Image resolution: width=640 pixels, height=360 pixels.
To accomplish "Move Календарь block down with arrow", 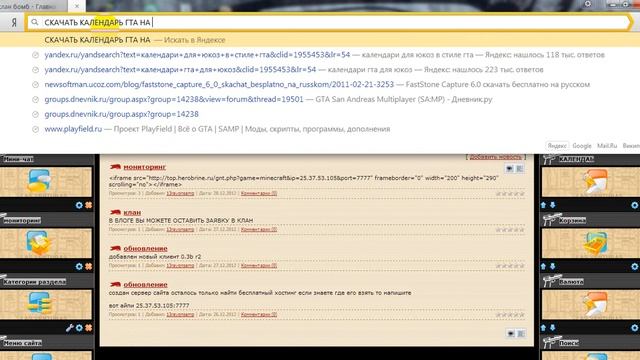I will tap(553, 205).
